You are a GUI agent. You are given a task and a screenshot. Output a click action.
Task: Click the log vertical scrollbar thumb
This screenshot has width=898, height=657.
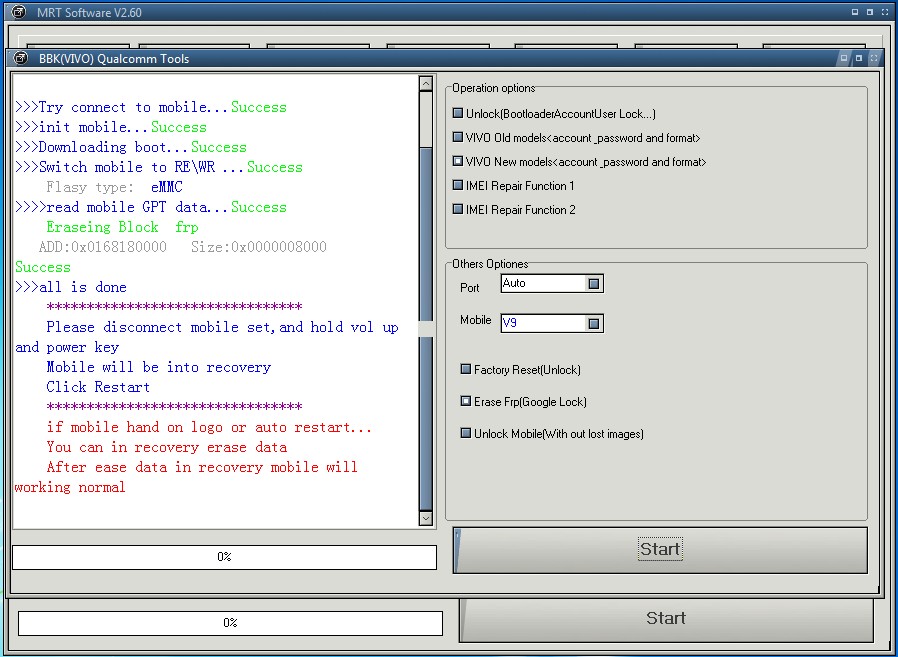pos(426,328)
